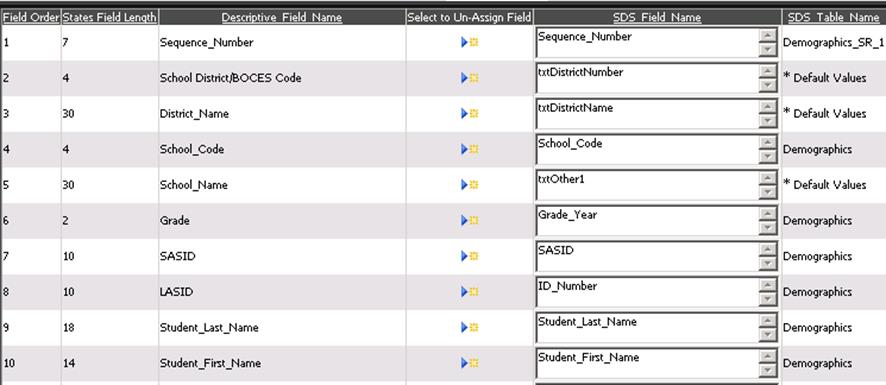Image resolution: width=886 pixels, height=385 pixels.
Task: Click down arrow in Grade_Year field box
Action: point(767,228)
